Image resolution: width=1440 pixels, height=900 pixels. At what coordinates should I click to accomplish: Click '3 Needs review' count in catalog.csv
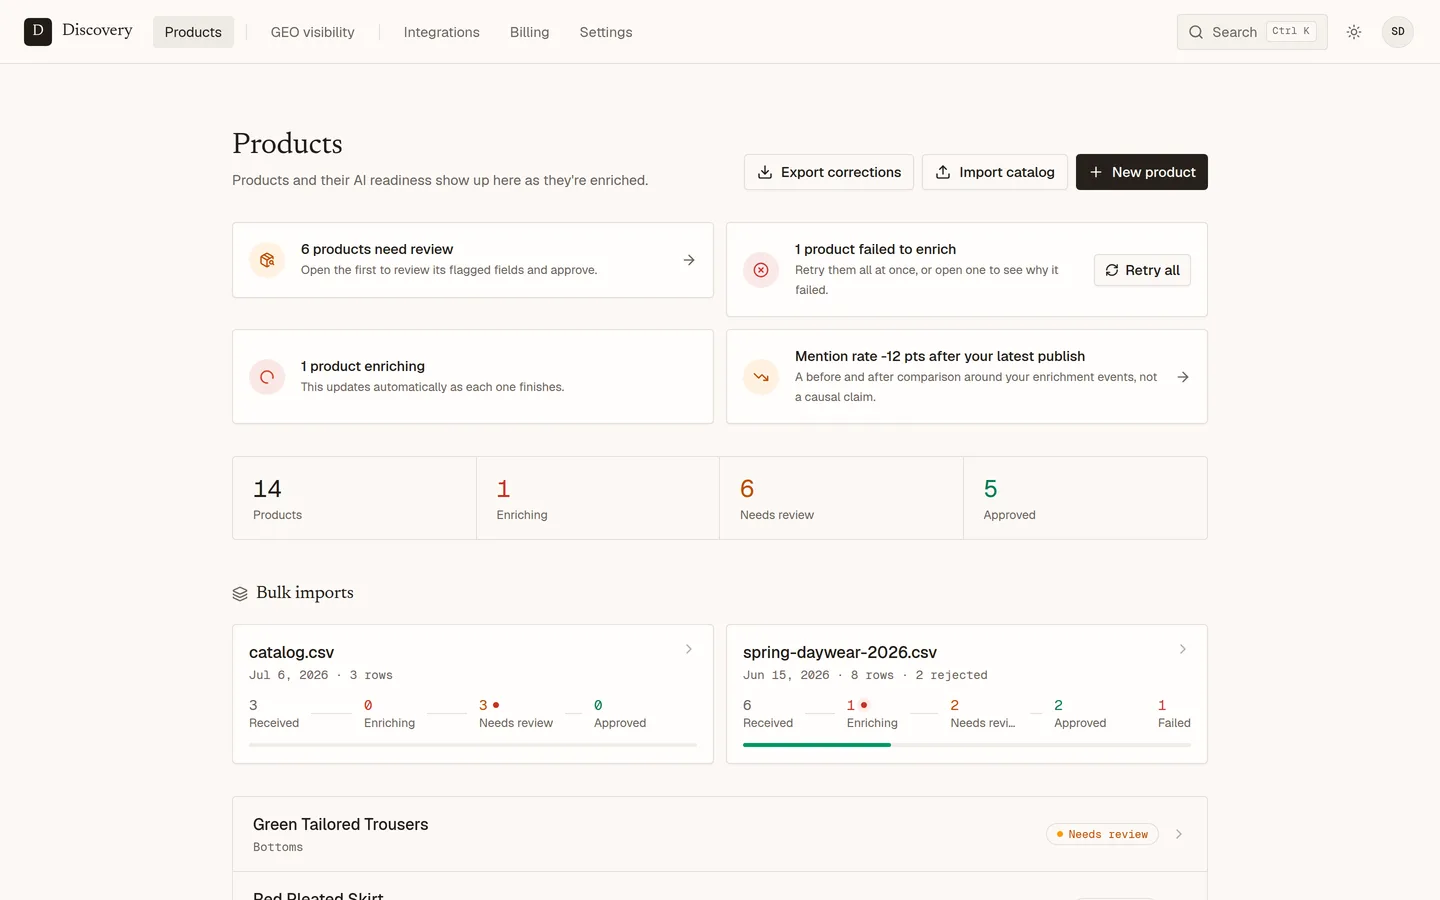[x=516, y=714]
